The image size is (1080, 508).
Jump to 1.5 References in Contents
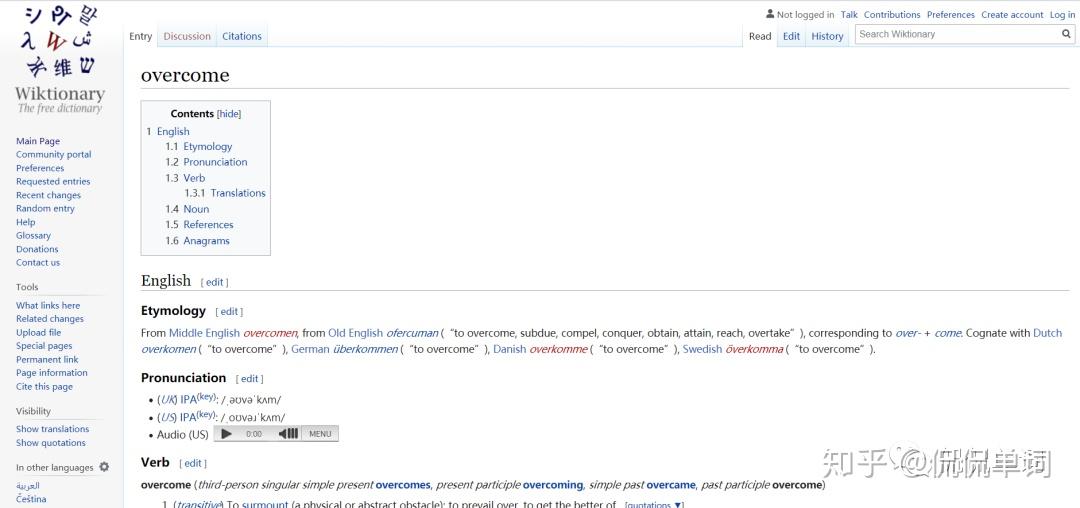[x=199, y=224]
